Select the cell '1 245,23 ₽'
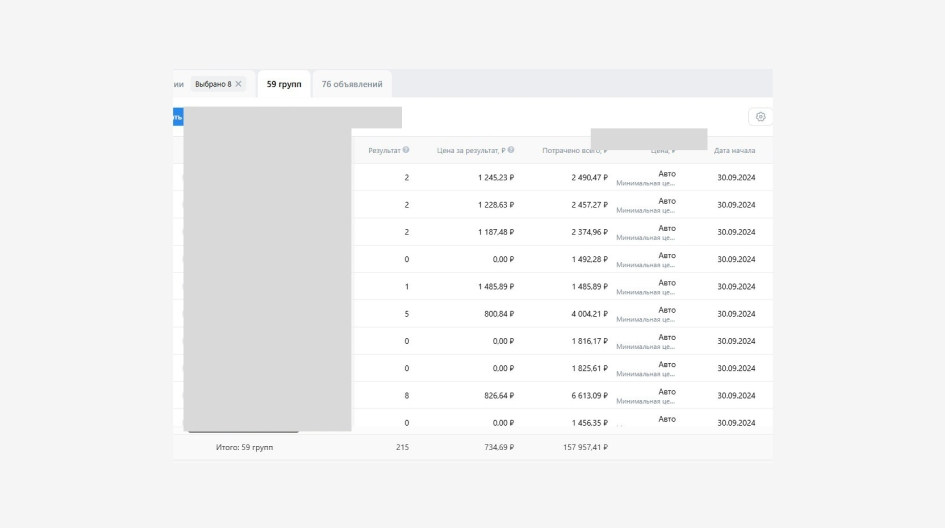Viewport: 945px width, 528px height. [496, 177]
